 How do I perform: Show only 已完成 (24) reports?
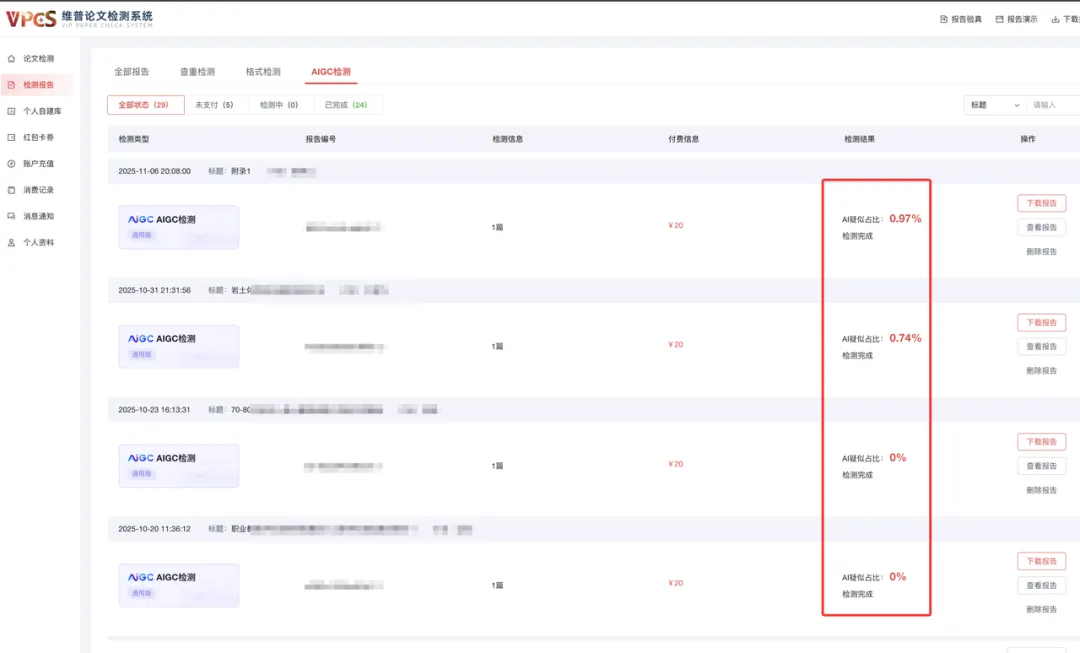(x=346, y=105)
